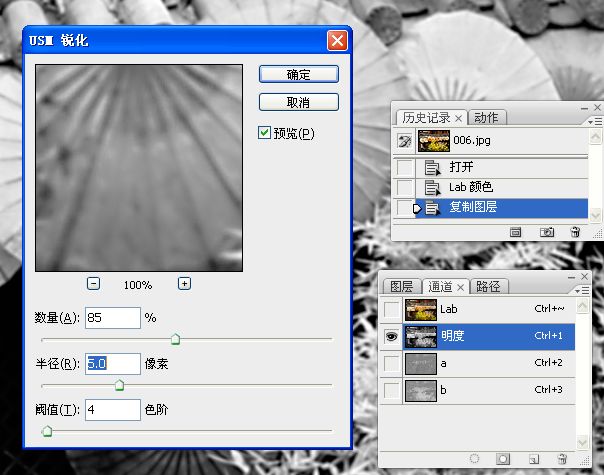
Task: Select the 006.jpg history snapshot
Action: coord(501,141)
